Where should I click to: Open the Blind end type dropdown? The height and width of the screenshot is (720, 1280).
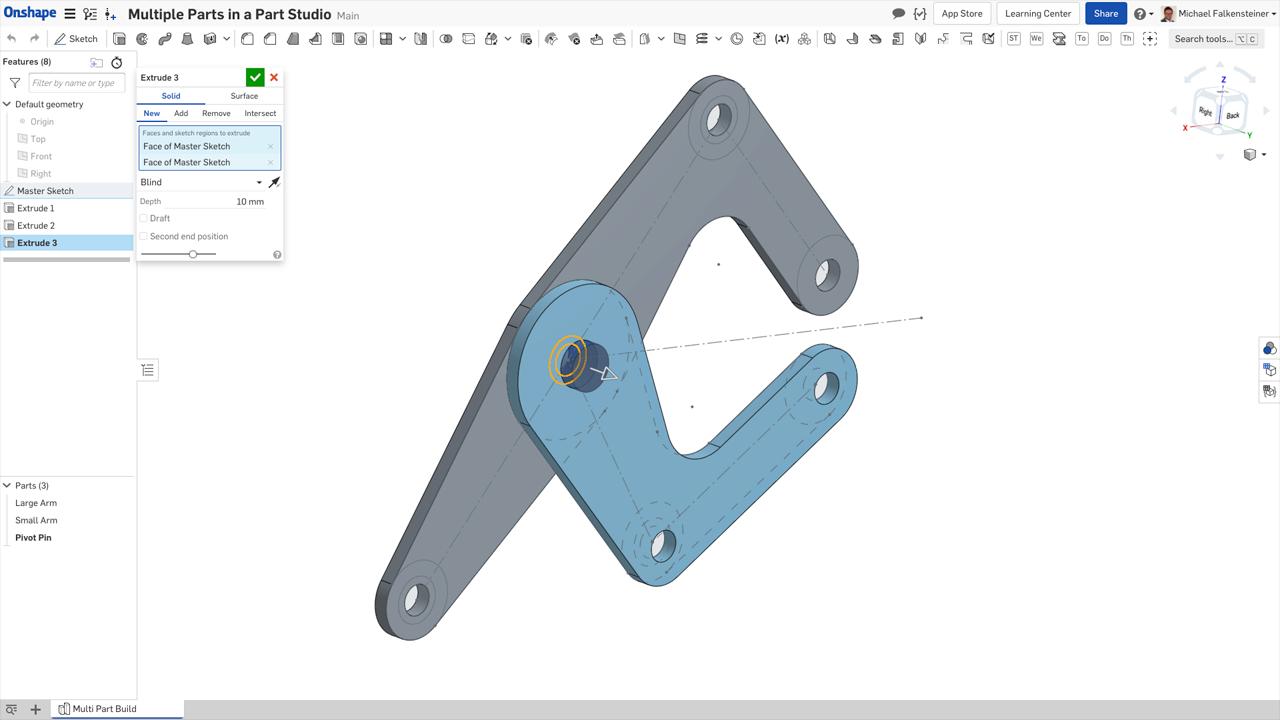201,182
